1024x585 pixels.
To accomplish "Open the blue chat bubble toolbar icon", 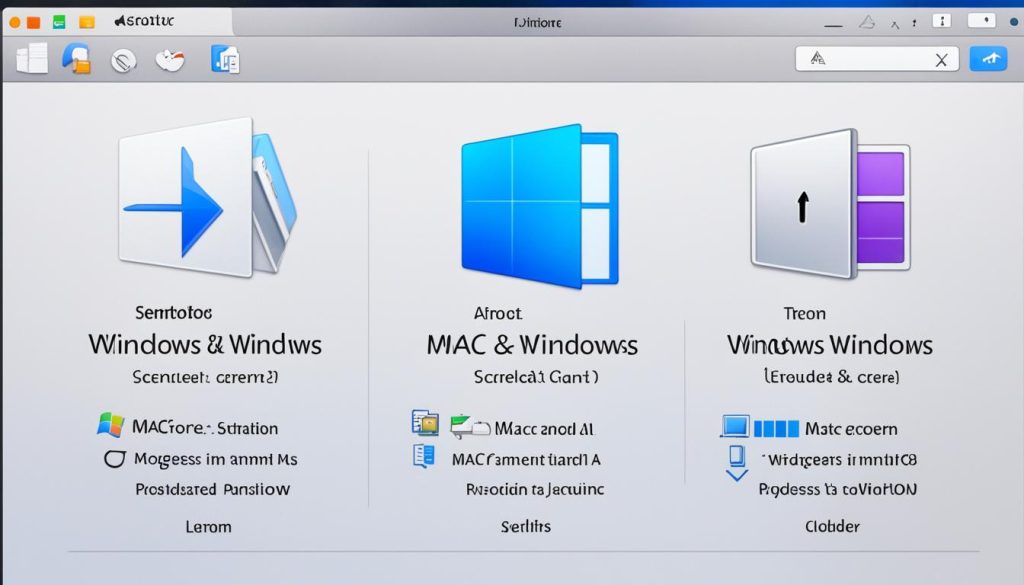I will point(76,59).
